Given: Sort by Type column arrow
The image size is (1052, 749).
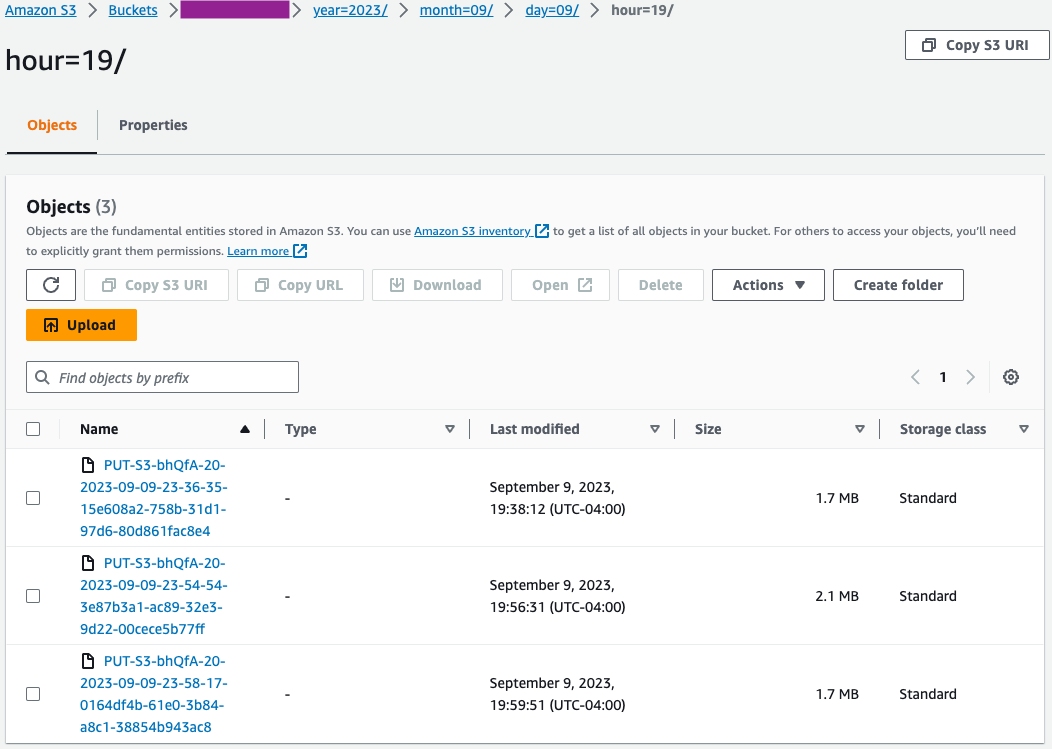Looking at the screenshot, I should pos(450,430).
